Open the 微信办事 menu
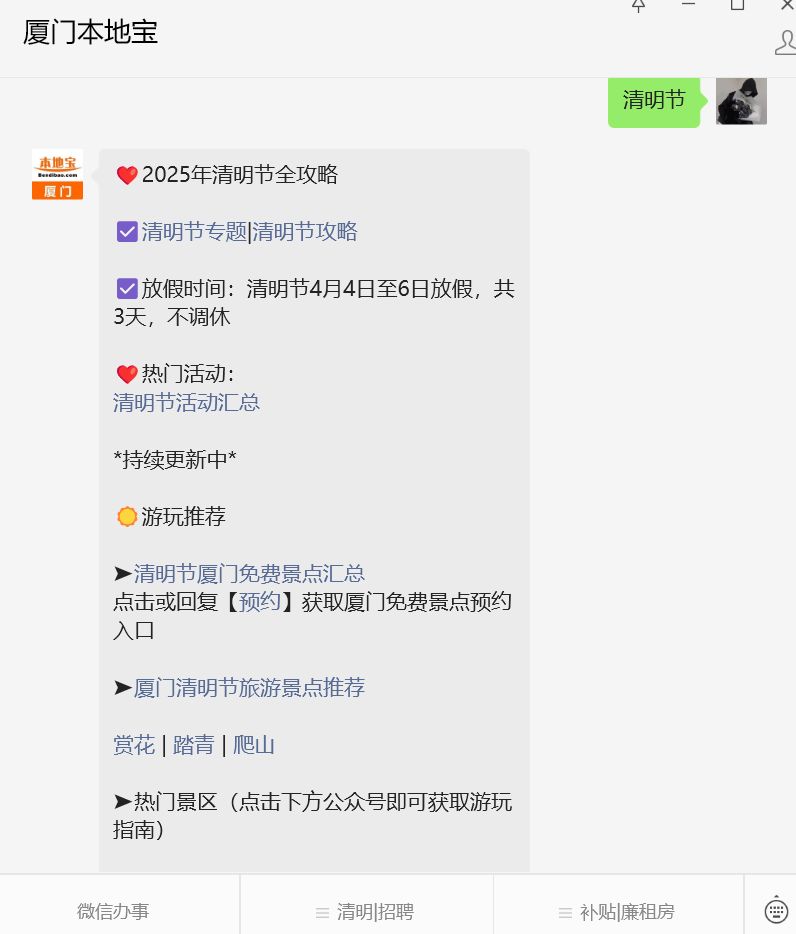796x934 pixels. click(113, 911)
